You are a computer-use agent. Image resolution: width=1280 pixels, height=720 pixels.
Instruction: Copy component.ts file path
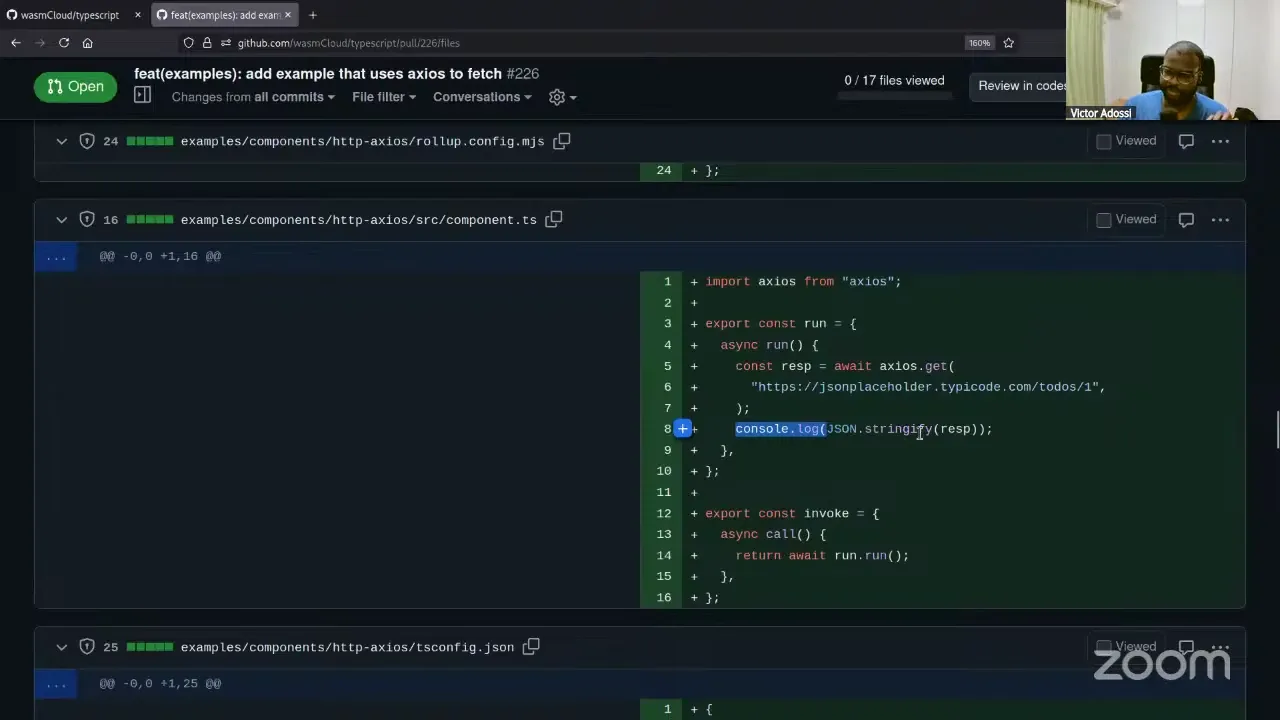coord(554,219)
